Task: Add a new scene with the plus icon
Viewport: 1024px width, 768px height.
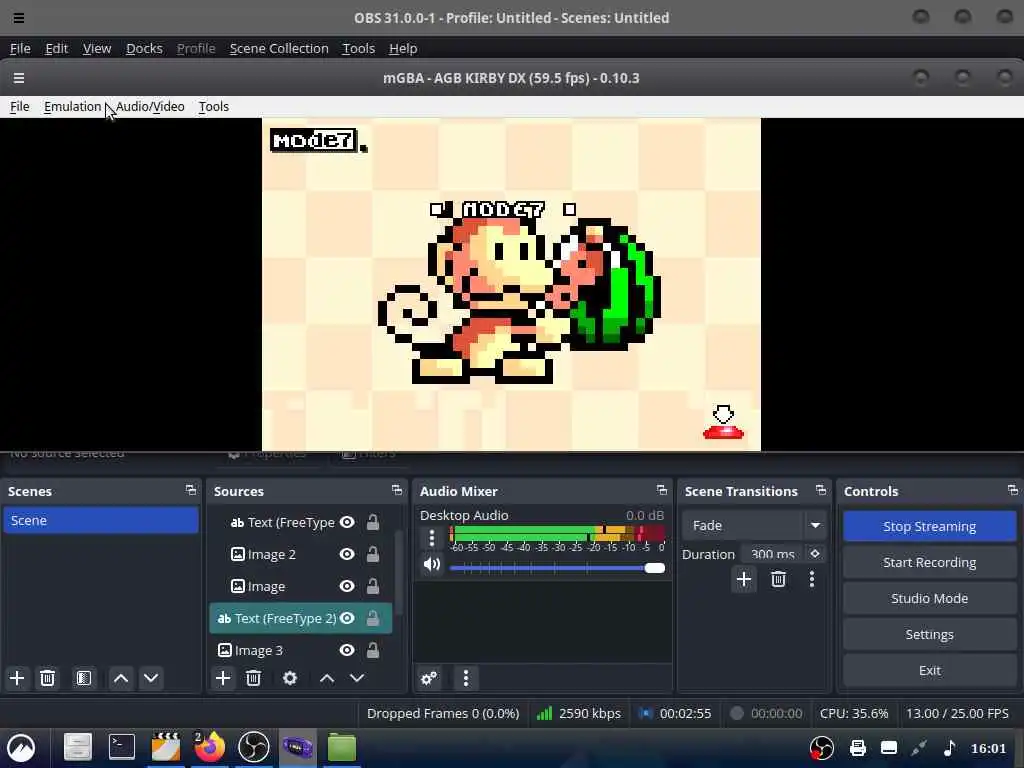Action: coord(17,678)
